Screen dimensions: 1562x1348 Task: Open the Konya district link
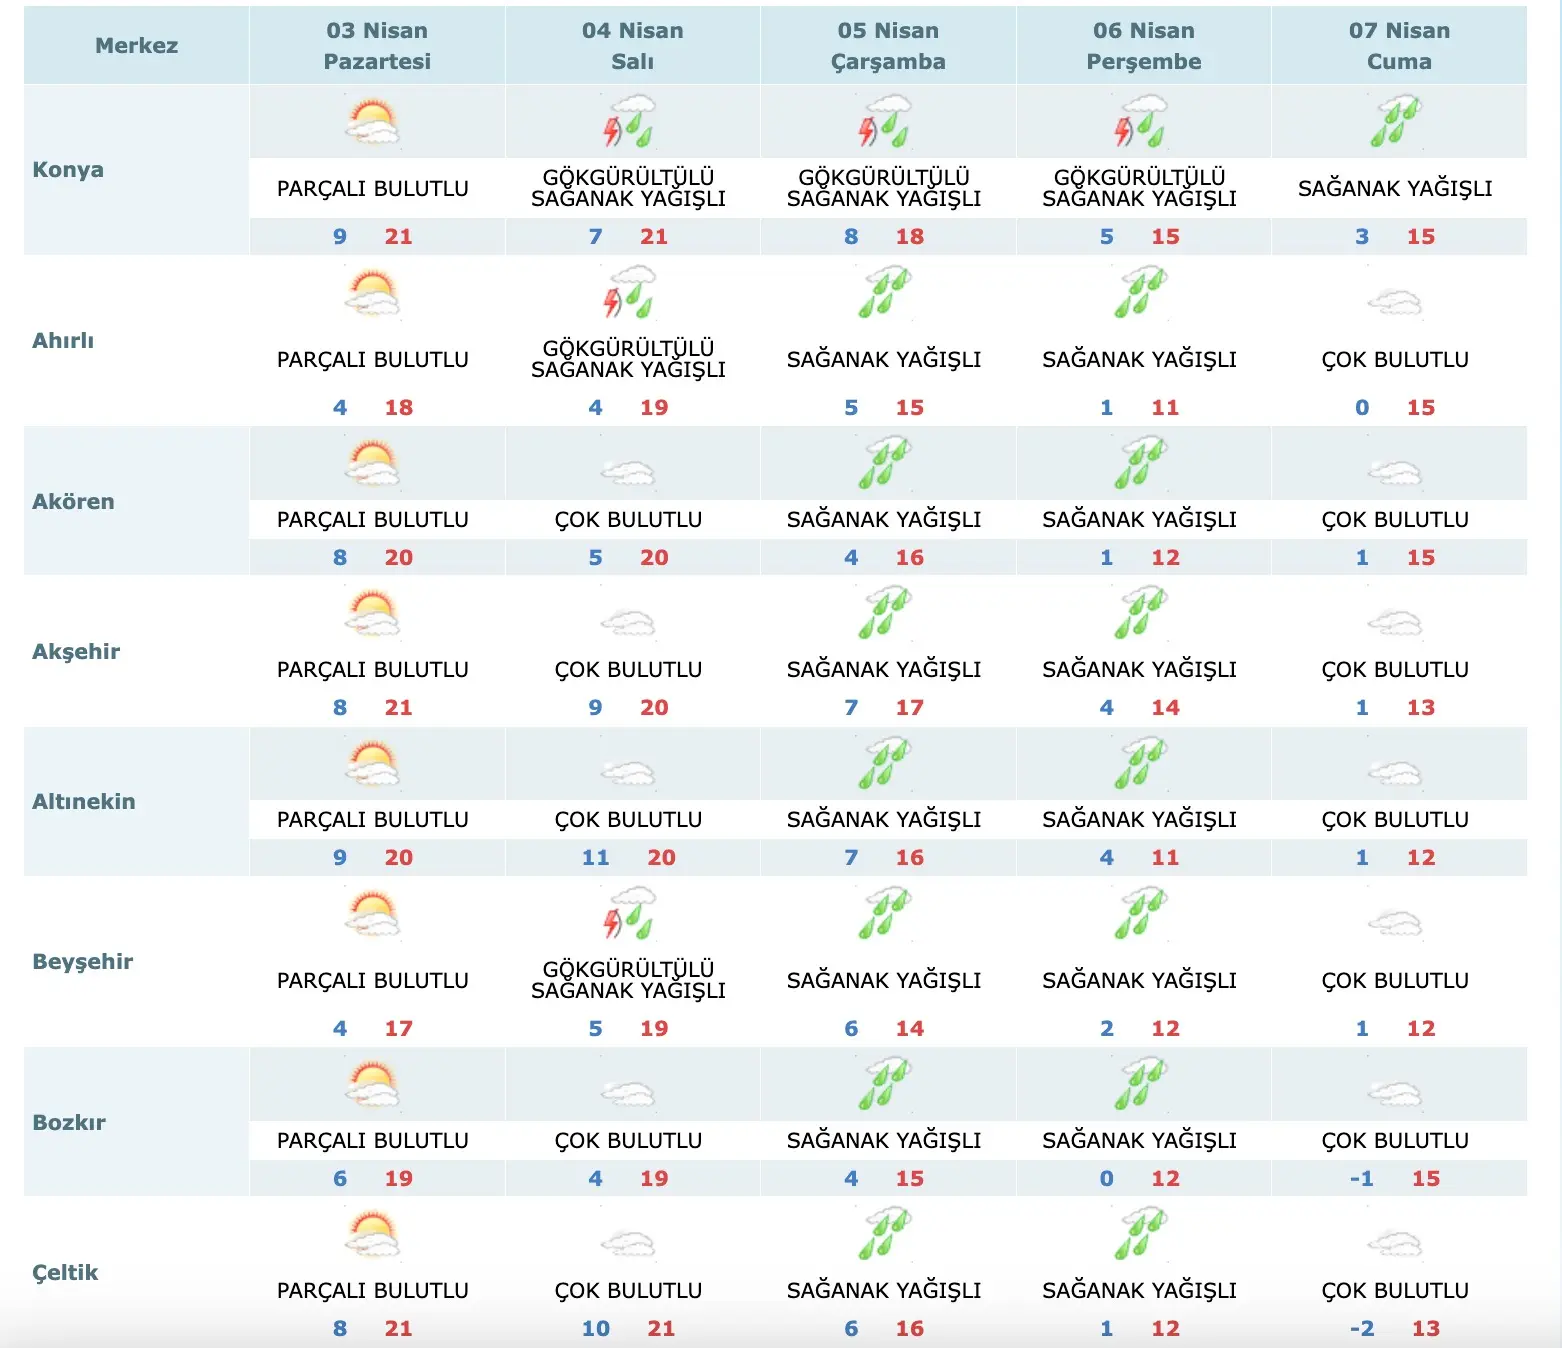[68, 169]
